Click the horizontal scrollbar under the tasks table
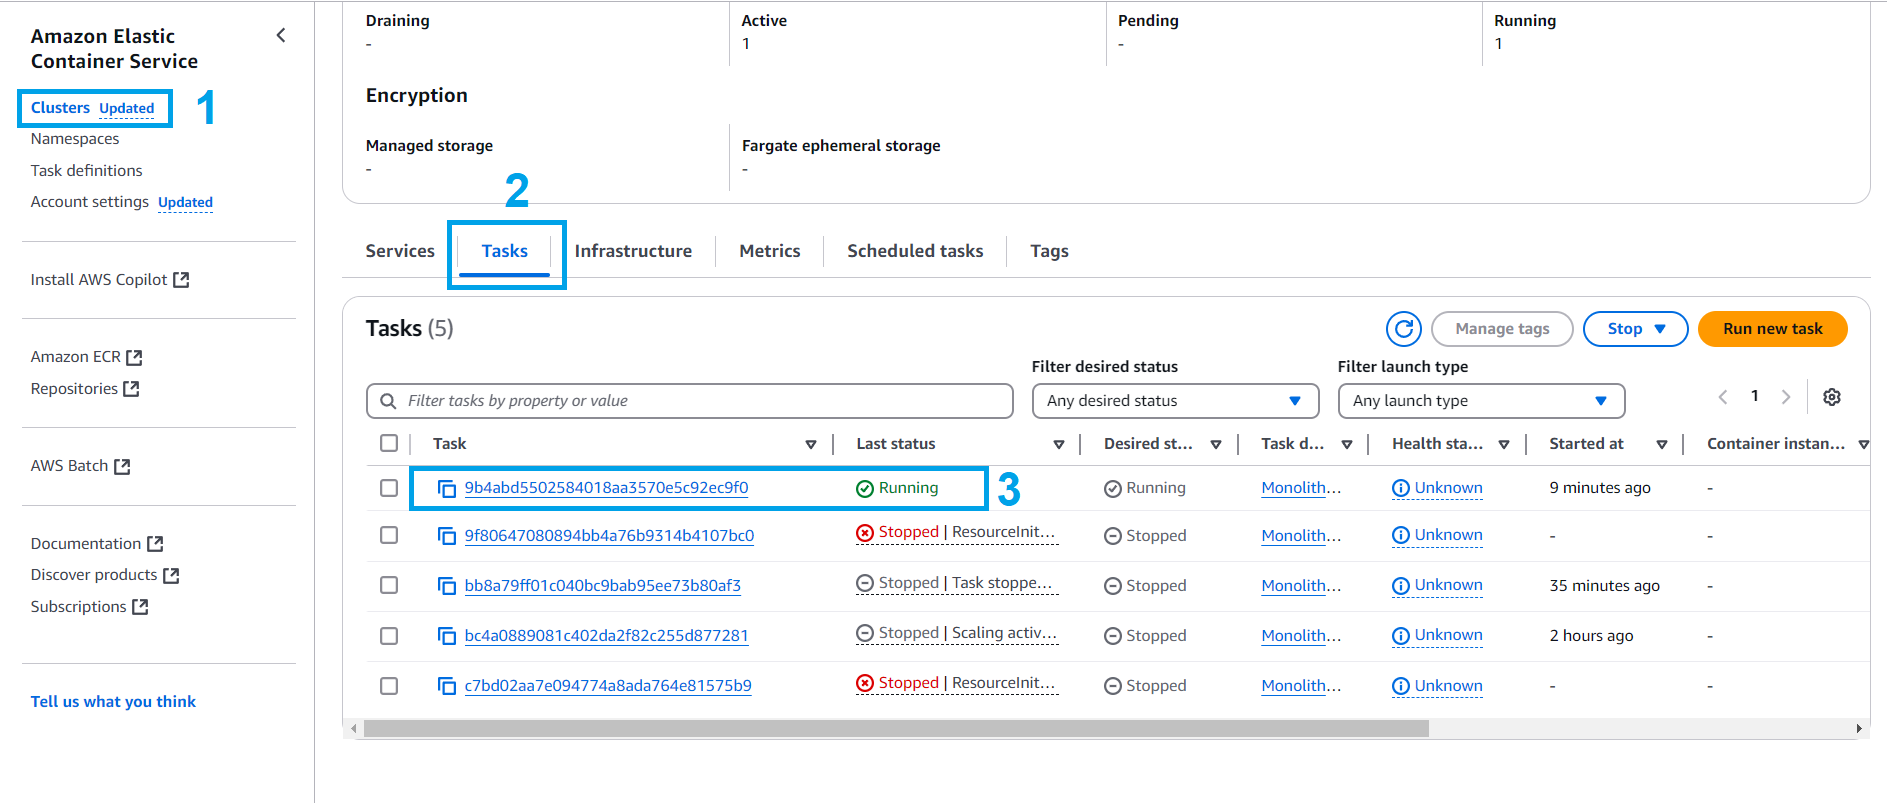Screen dimensions: 1887x803 [x=896, y=729]
